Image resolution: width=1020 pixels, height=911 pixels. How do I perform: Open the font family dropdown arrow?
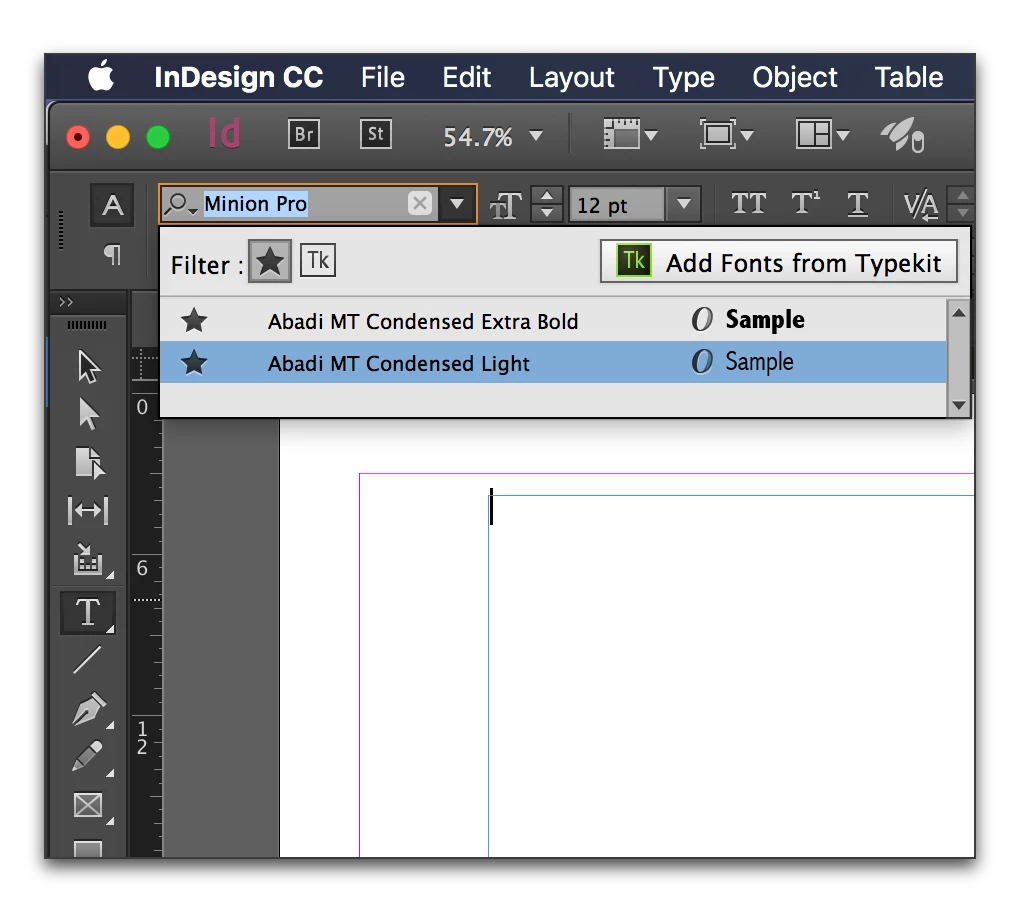click(x=457, y=204)
